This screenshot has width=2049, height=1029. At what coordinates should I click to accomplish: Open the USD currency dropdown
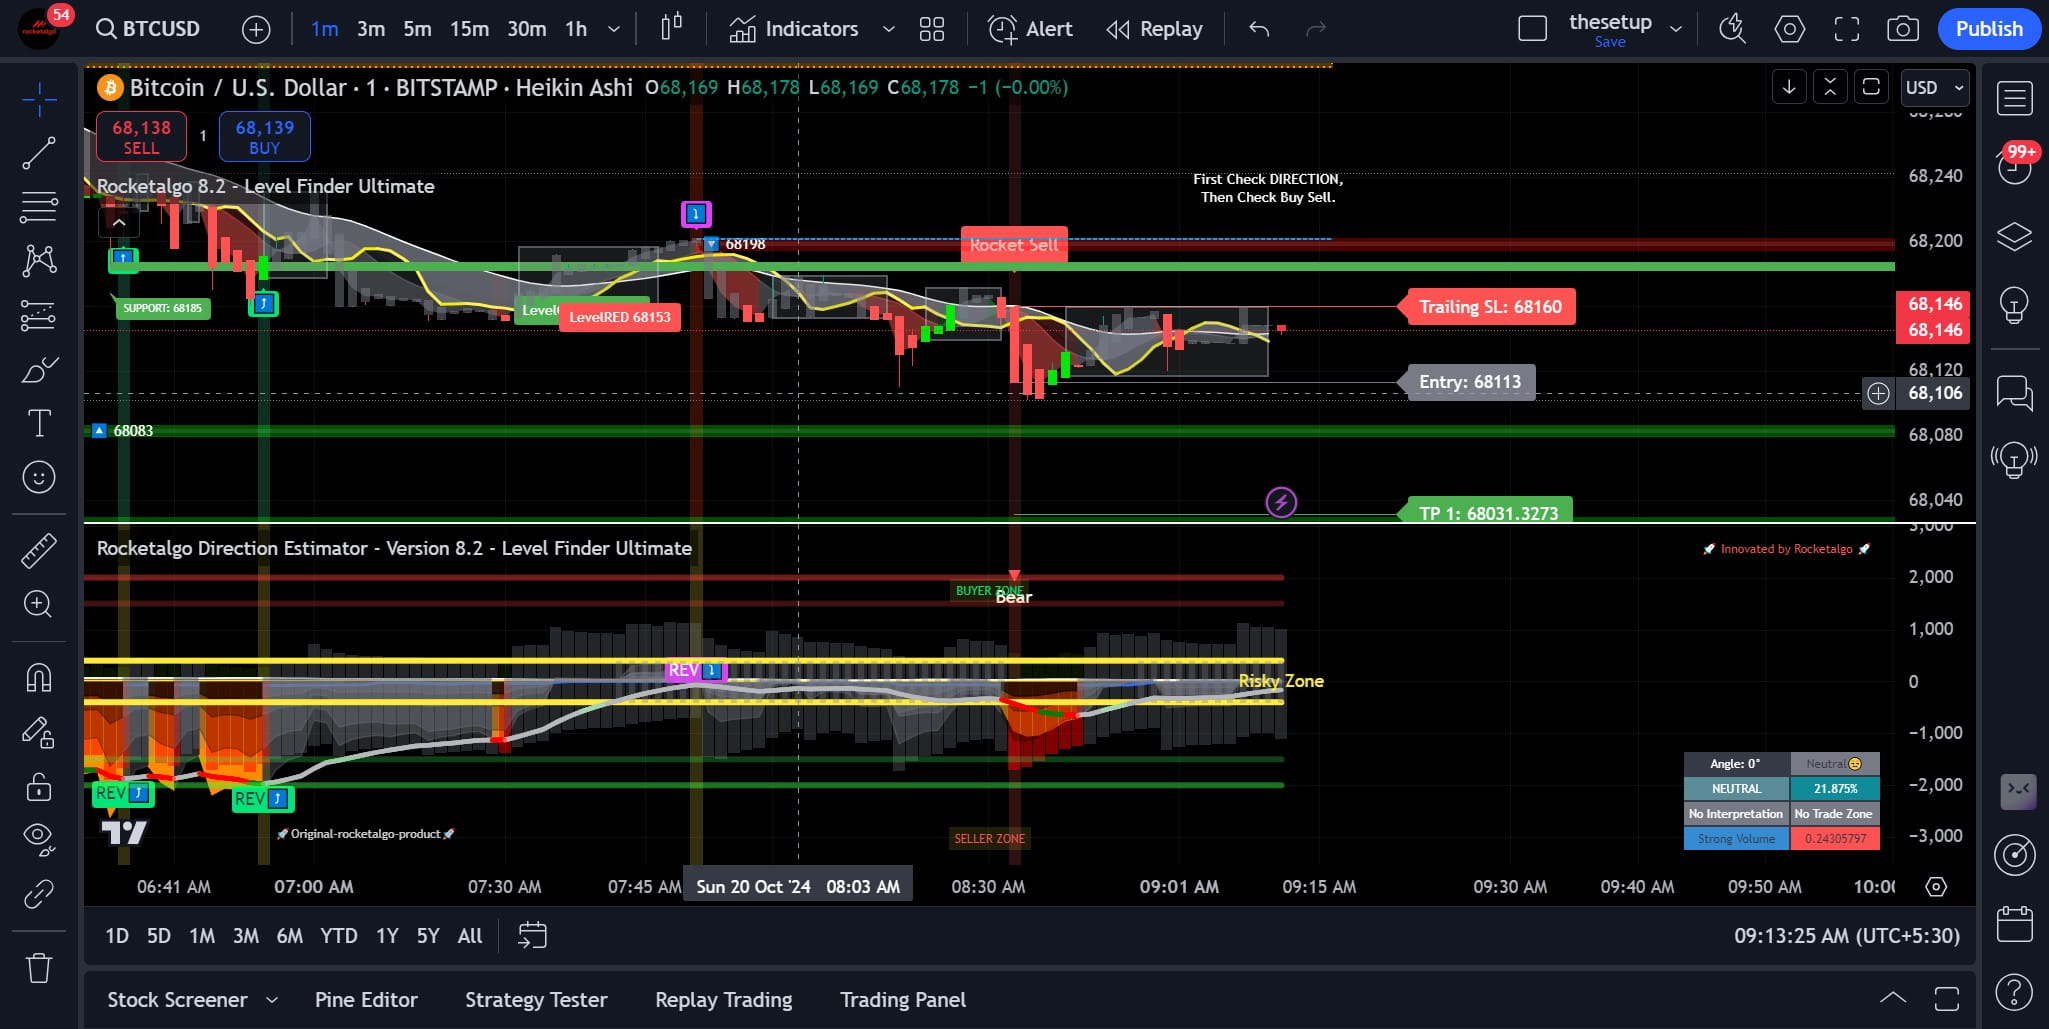(1934, 87)
